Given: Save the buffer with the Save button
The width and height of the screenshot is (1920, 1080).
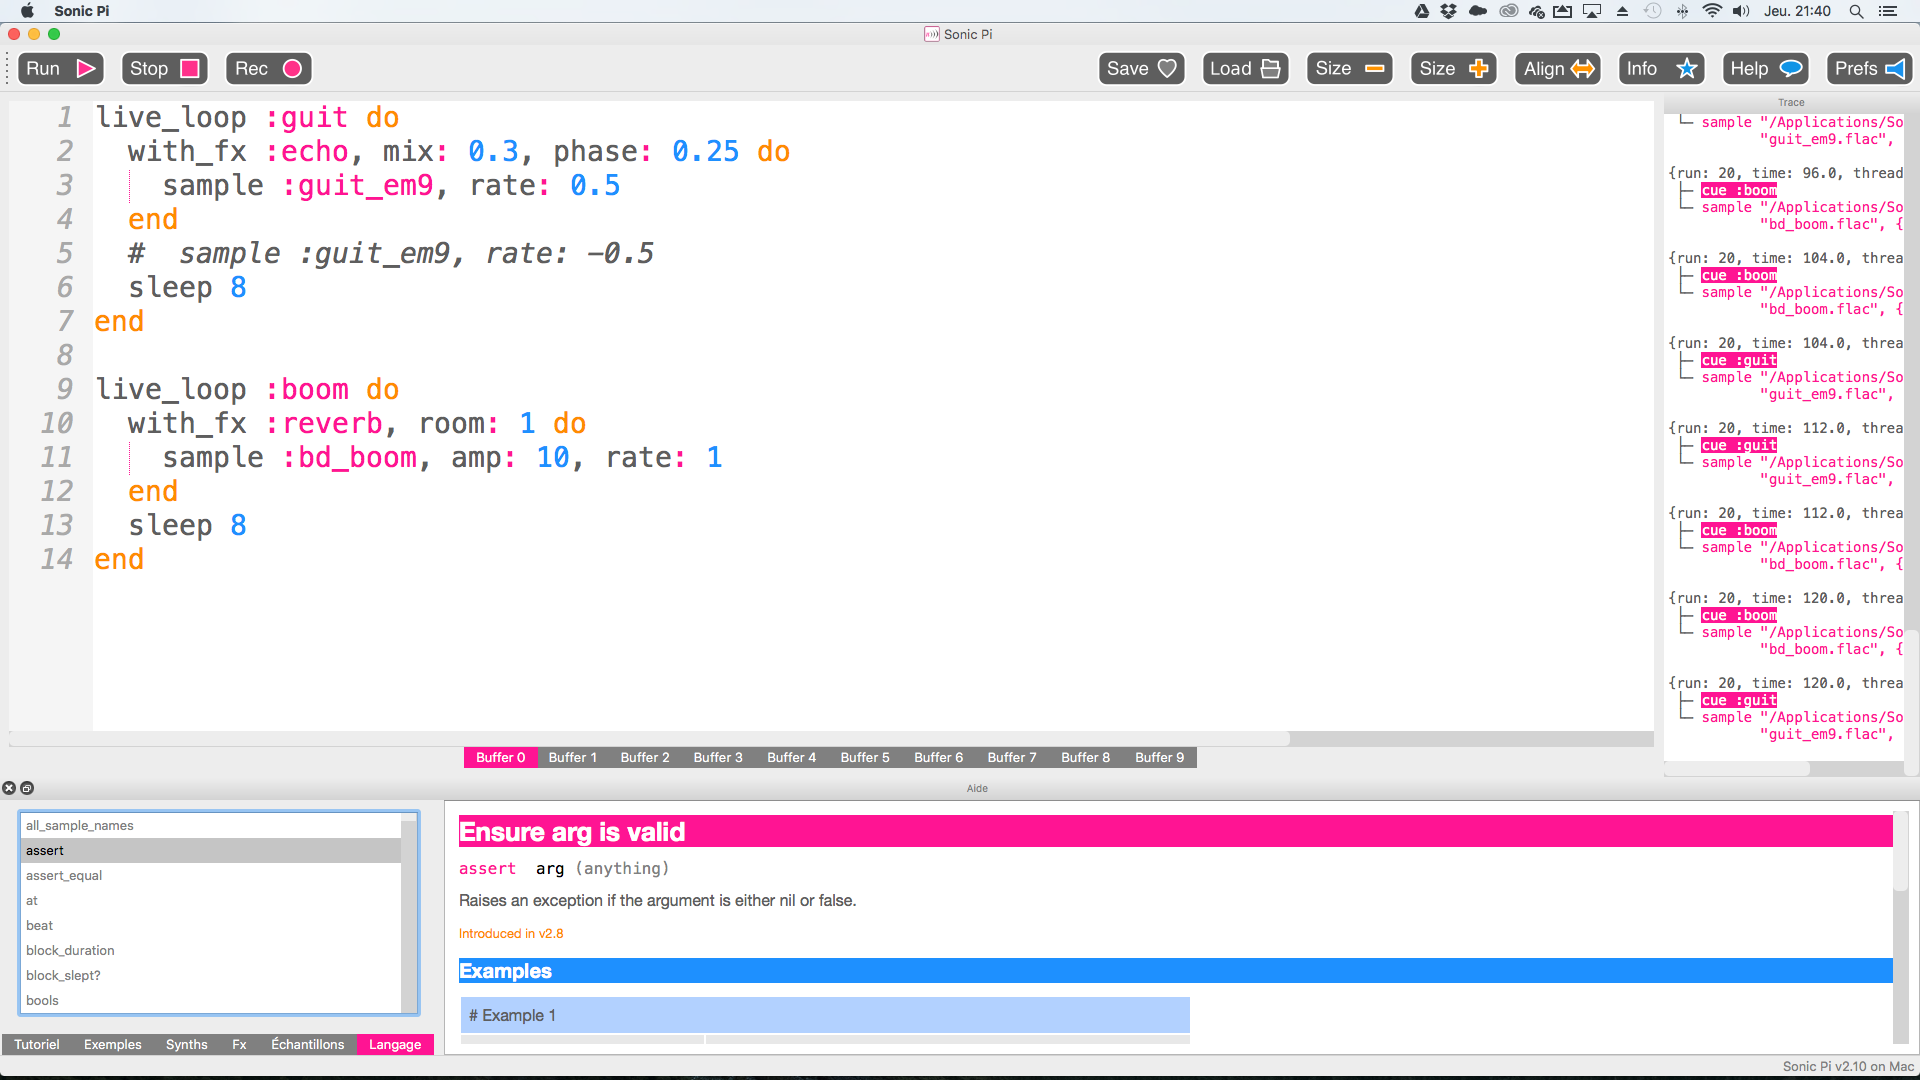Looking at the screenshot, I should click(1141, 68).
